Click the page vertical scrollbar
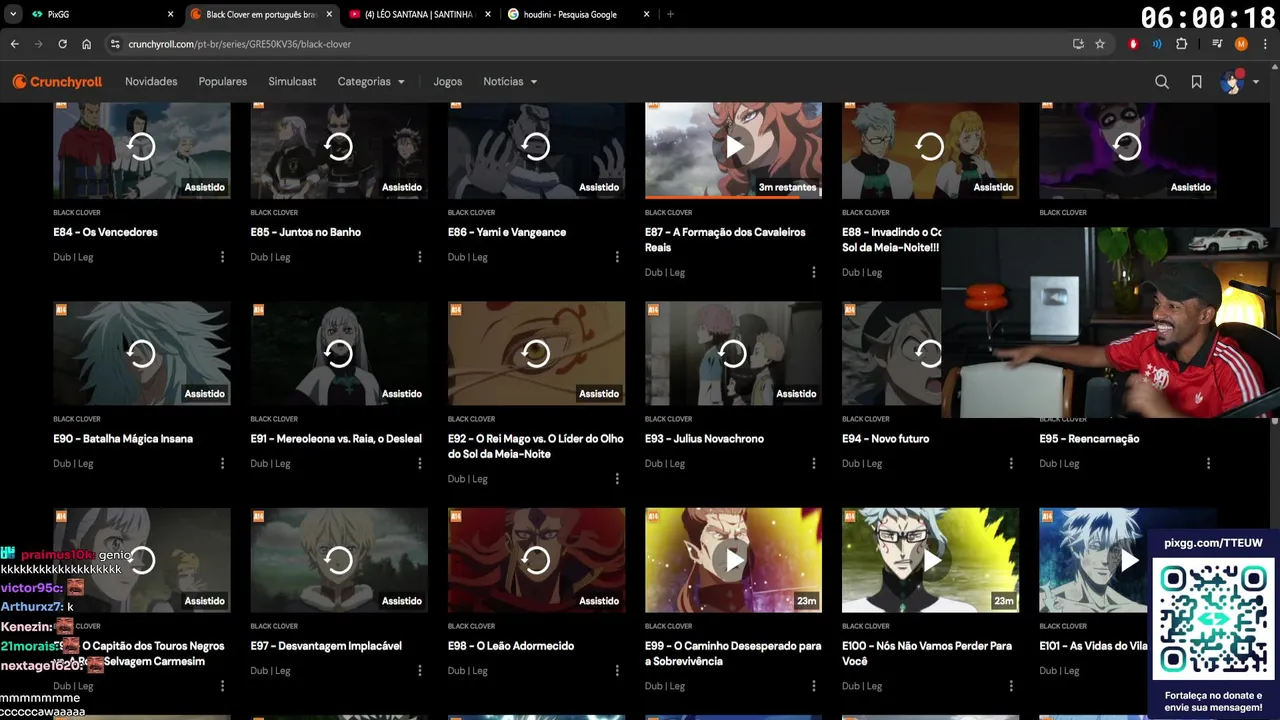Image resolution: width=1280 pixels, height=720 pixels. (x=1275, y=420)
